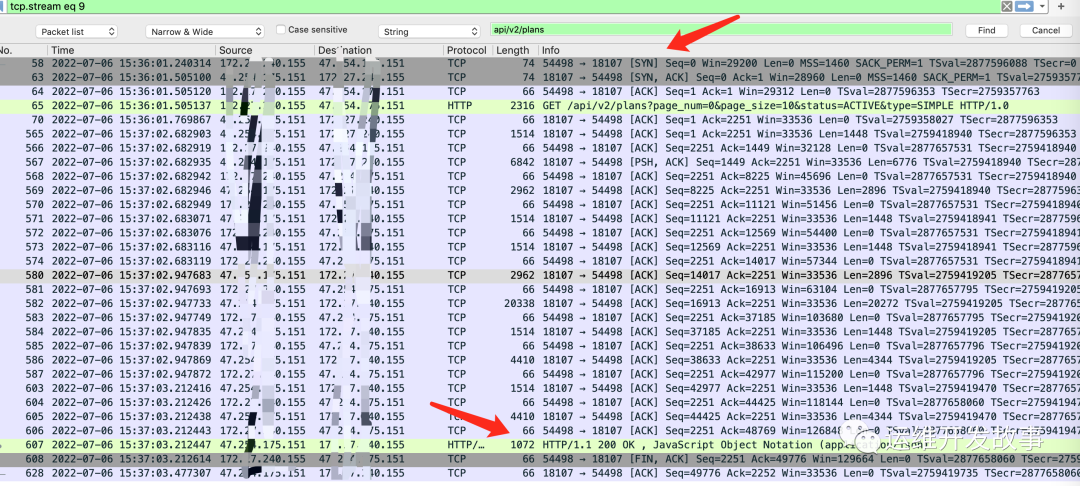Focus the tcp.stream eq 9 filter field

[500, 6]
